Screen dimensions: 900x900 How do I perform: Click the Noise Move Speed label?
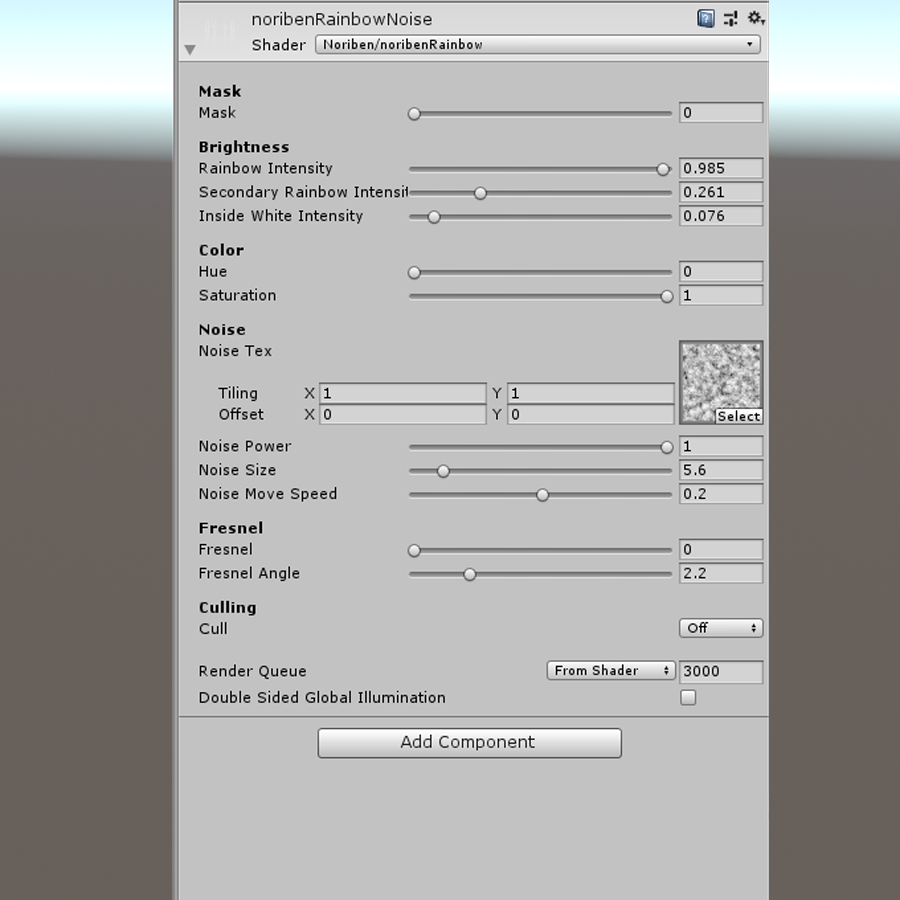click(268, 494)
